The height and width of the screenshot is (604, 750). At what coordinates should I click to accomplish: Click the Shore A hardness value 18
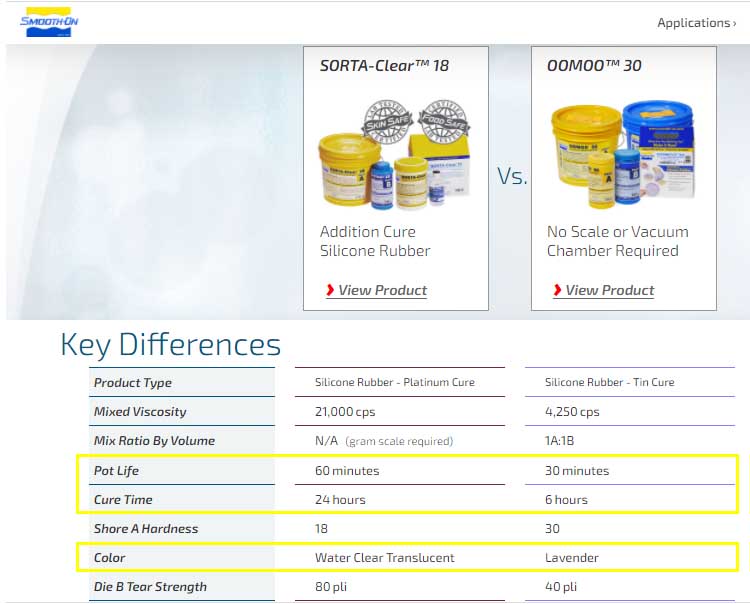tap(321, 528)
